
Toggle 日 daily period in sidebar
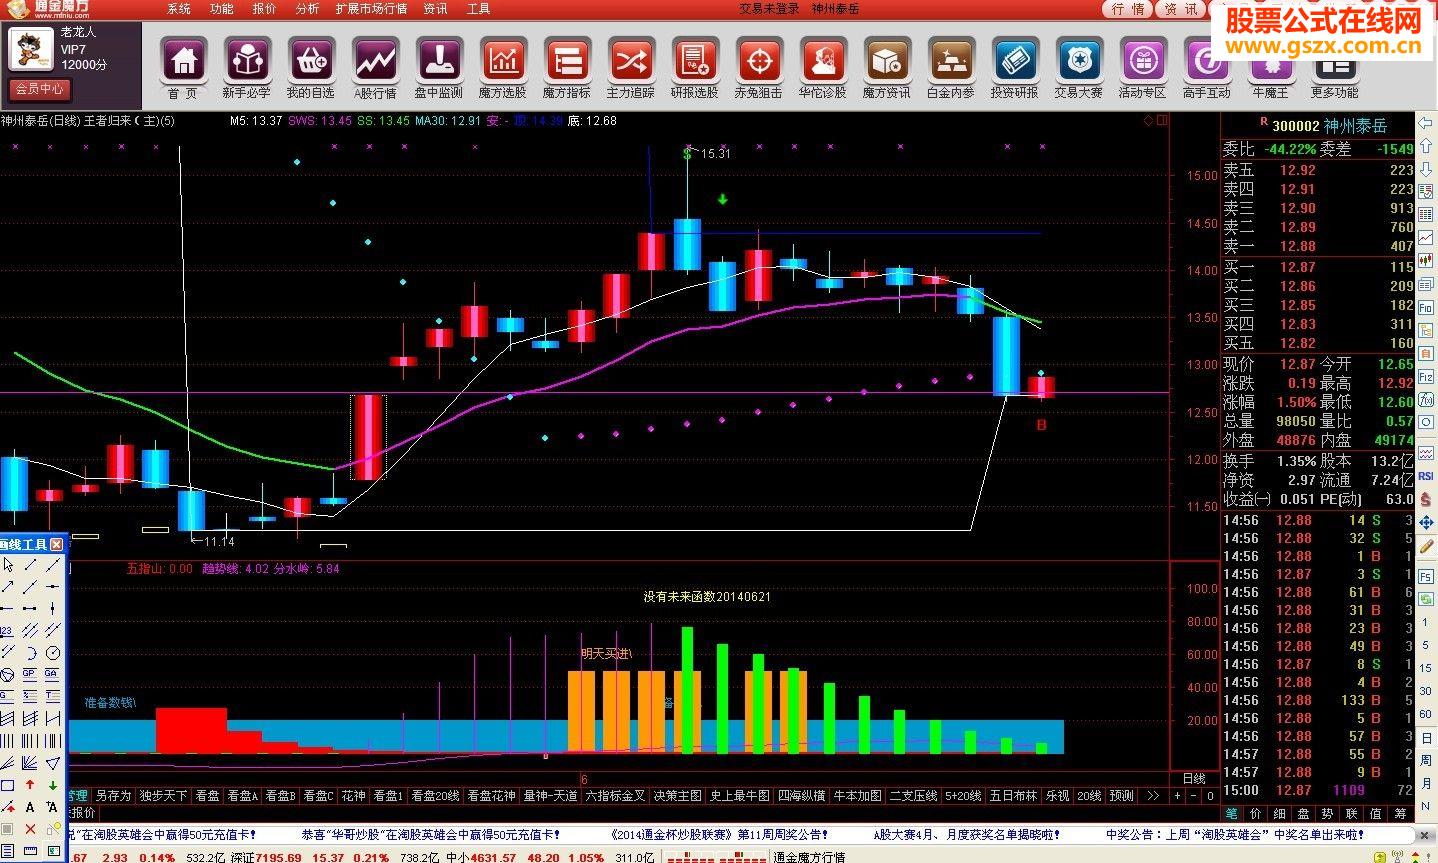coord(1426,738)
